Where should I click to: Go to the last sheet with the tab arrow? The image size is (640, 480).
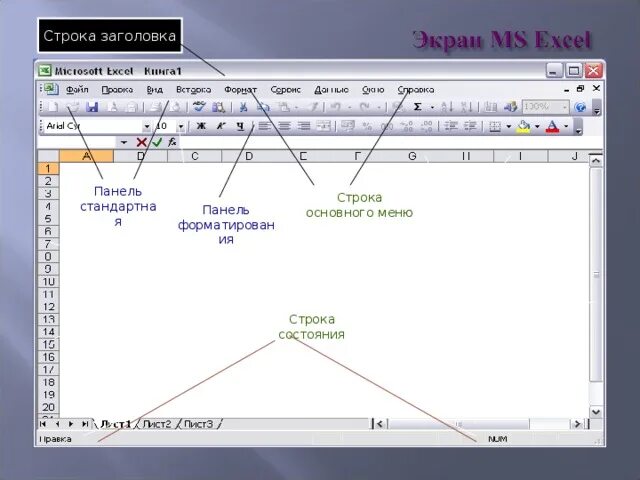tap(85, 424)
